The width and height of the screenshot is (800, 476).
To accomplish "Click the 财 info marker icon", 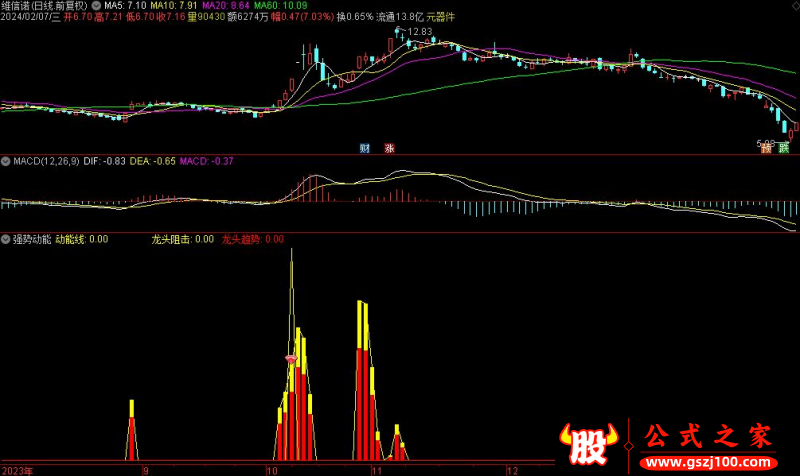I will click(x=364, y=149).
